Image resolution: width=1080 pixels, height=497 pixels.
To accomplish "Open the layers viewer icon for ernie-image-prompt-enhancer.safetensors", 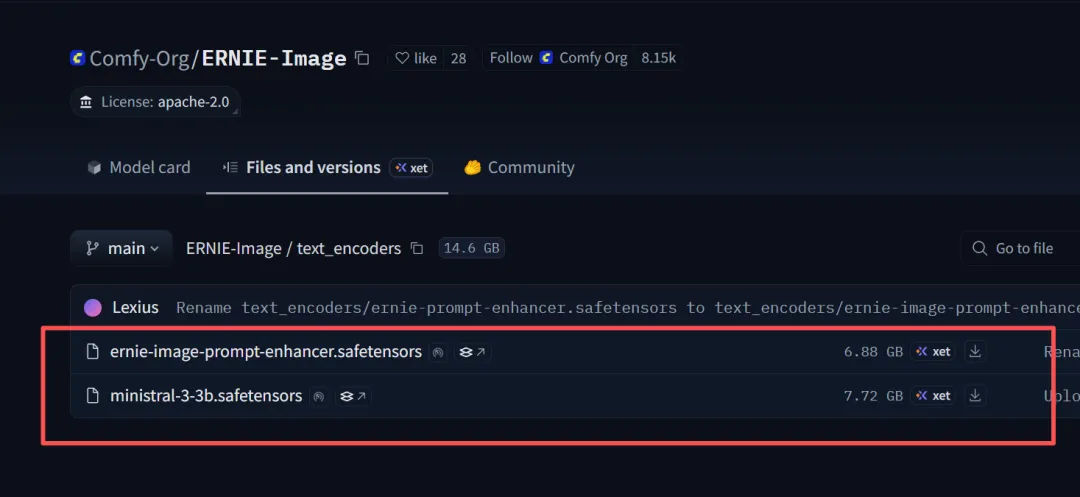I will click(472, 352).
